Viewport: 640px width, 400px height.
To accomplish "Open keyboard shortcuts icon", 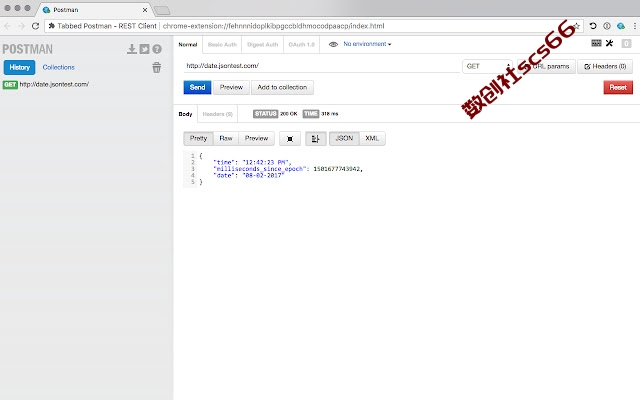I will 596,43.
